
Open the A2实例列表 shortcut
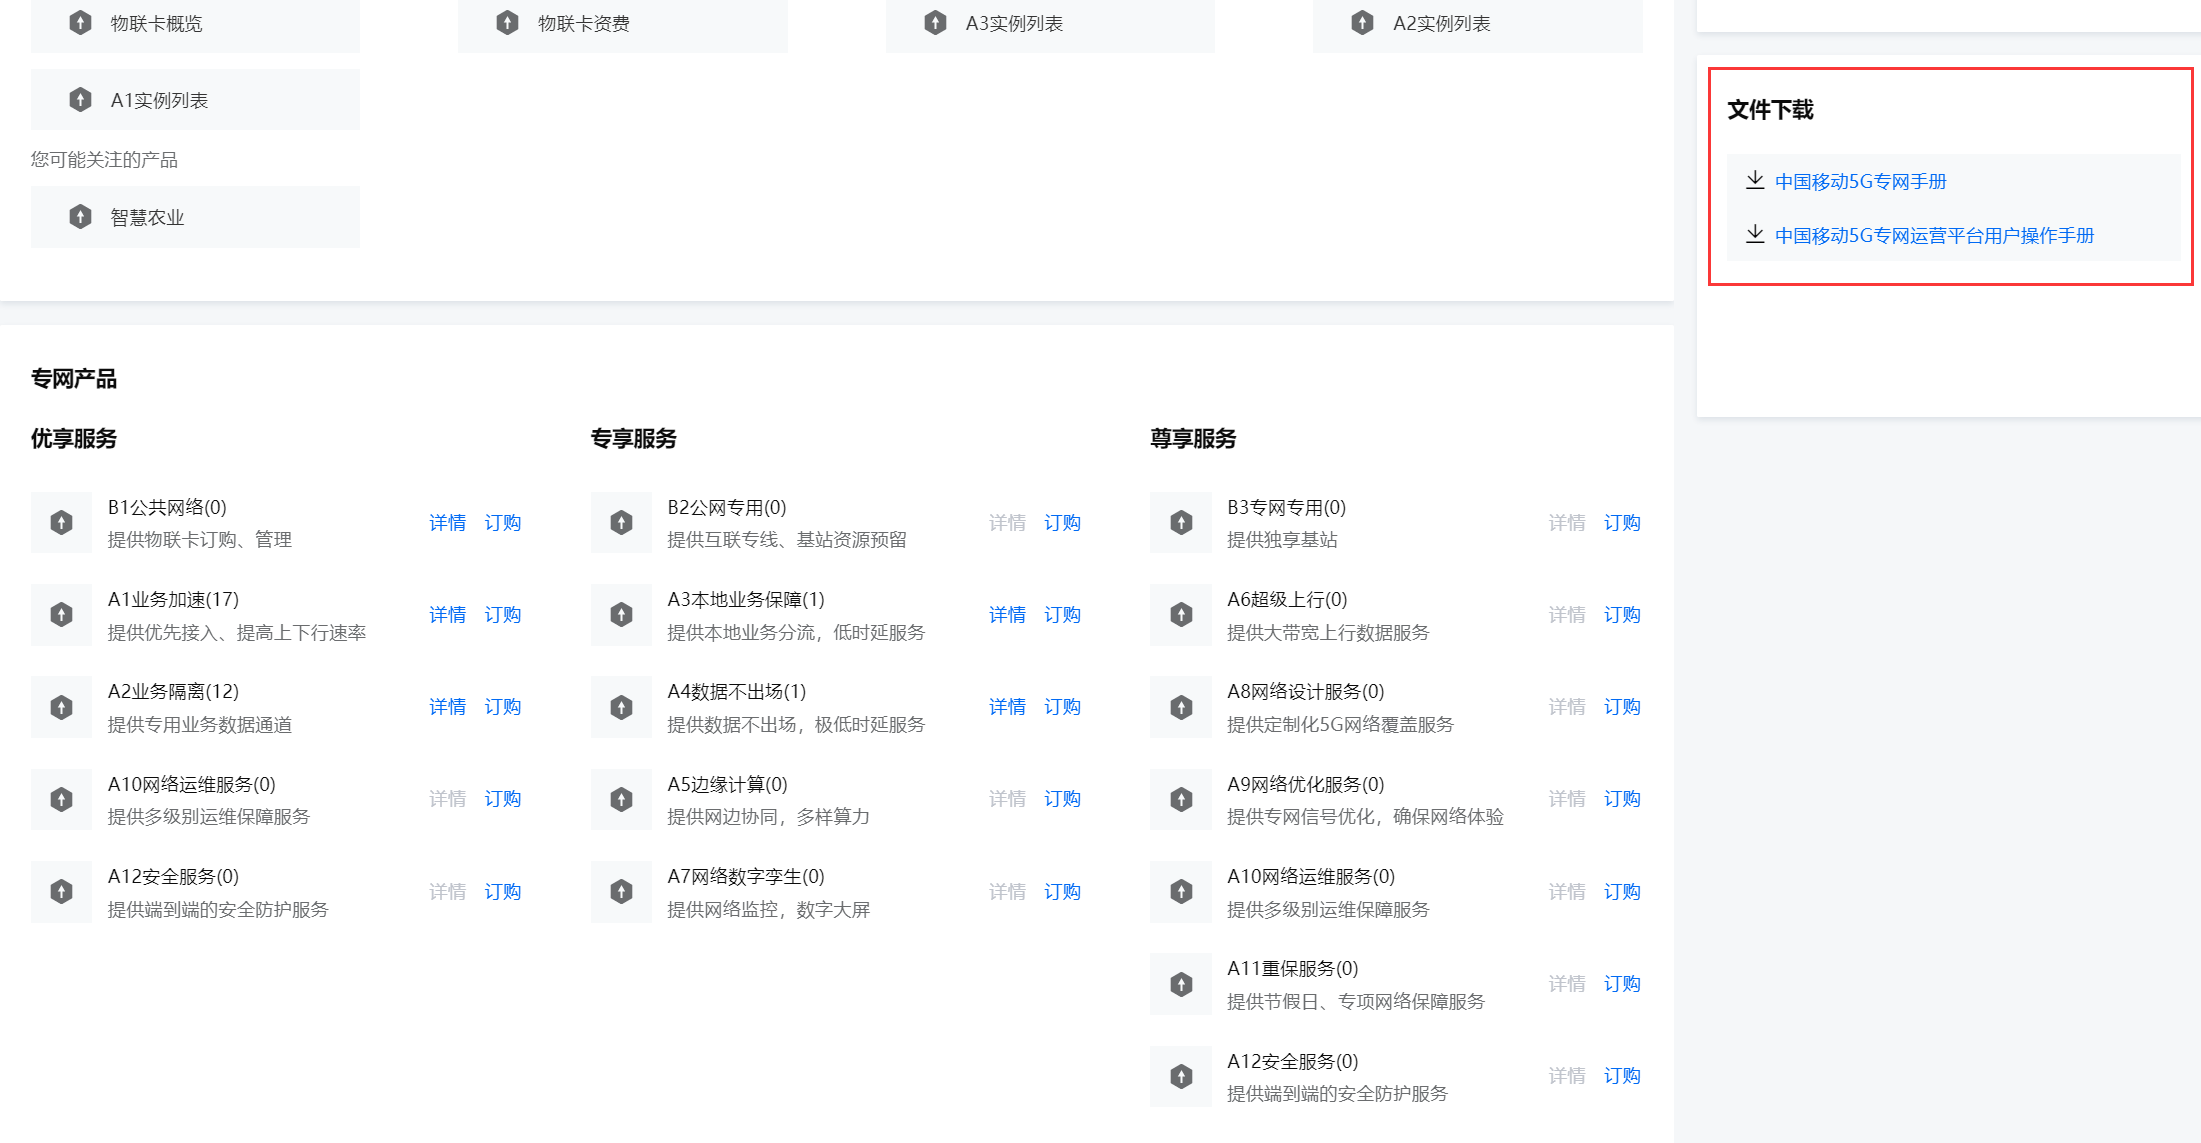click(x=1441, y=23)
